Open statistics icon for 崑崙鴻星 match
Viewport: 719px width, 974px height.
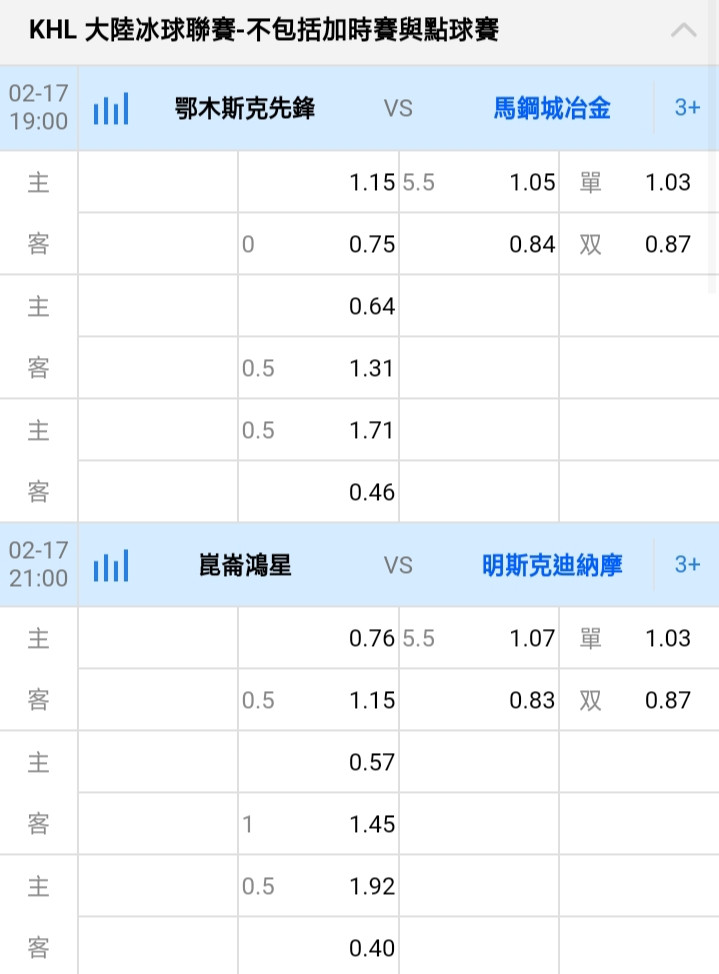[111, 565]
